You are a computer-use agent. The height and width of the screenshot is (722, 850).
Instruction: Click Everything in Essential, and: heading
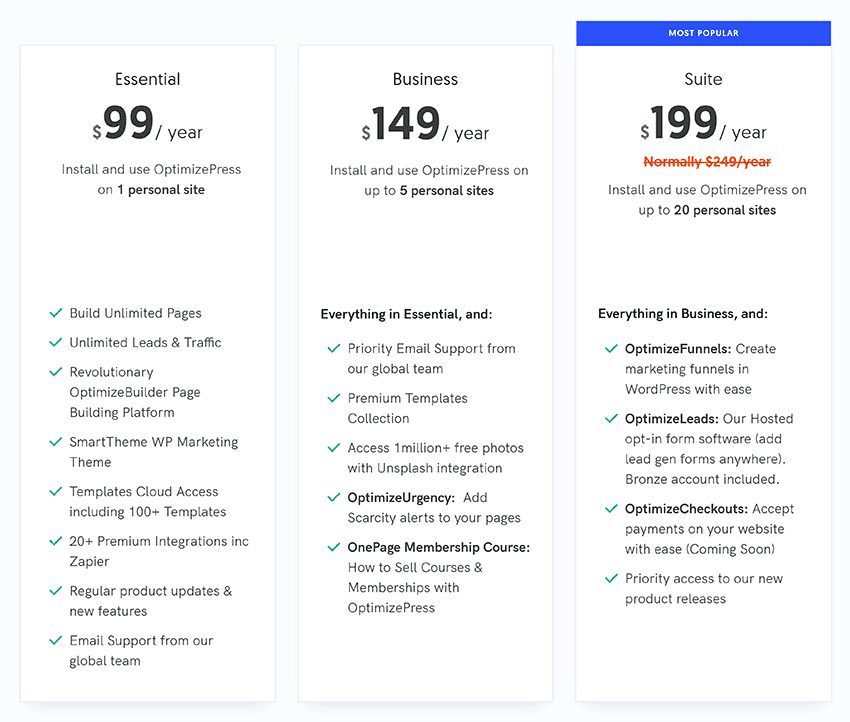[x=407, y=314]
